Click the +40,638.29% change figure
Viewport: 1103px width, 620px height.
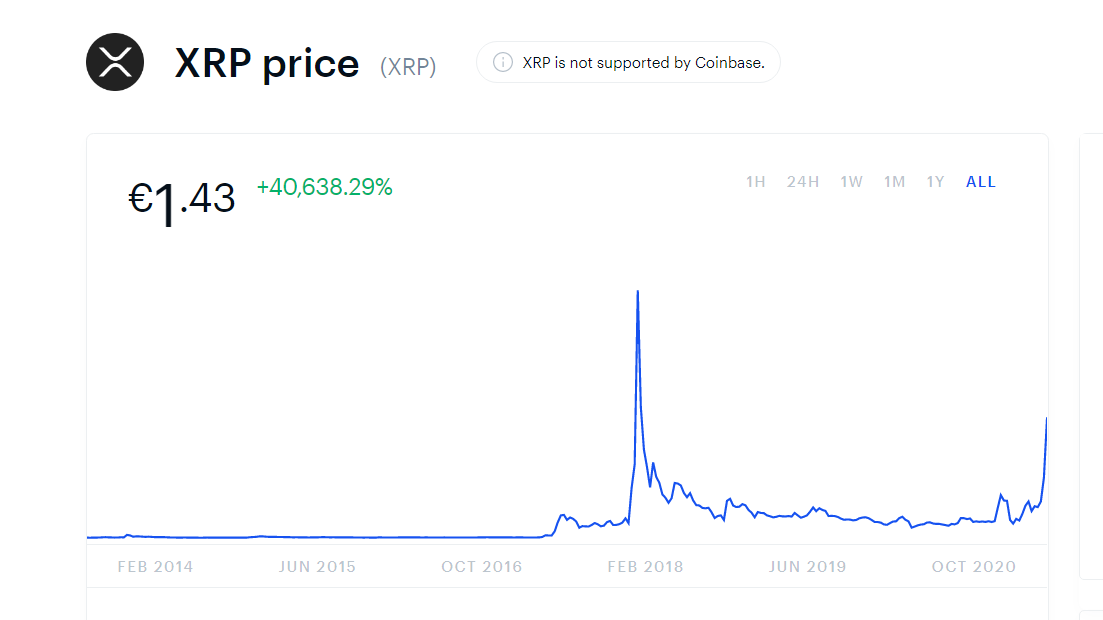coord(324,187)
